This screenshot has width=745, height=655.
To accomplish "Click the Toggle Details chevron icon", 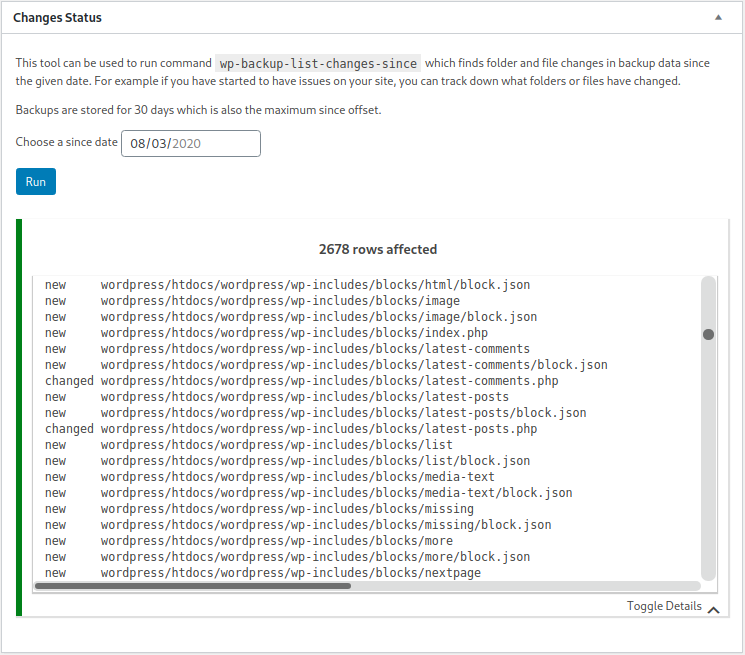I will pos(713,610).
